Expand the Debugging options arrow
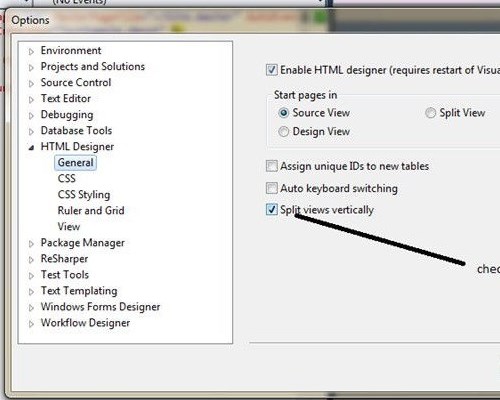Image resolution: width=500 pixels, height=400 pixels. 31,116
